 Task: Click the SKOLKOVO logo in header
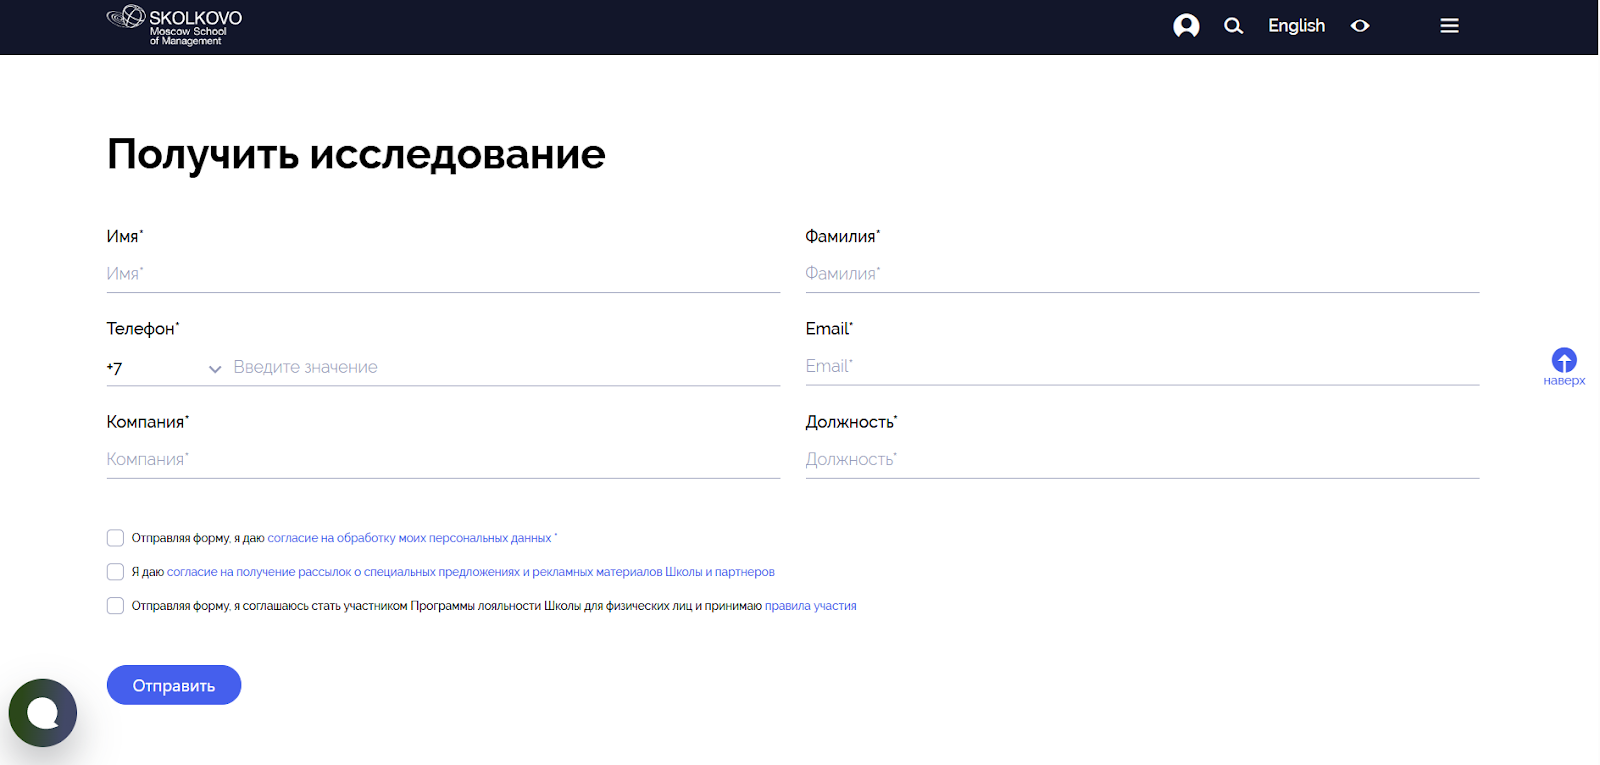coord(174,26)
